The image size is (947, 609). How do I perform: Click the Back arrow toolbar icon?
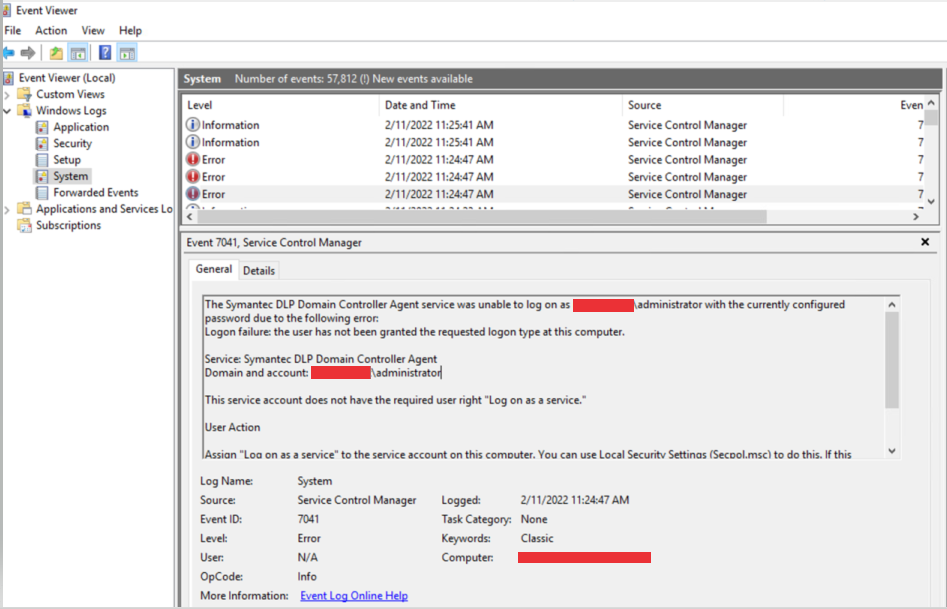click(9, 53)
